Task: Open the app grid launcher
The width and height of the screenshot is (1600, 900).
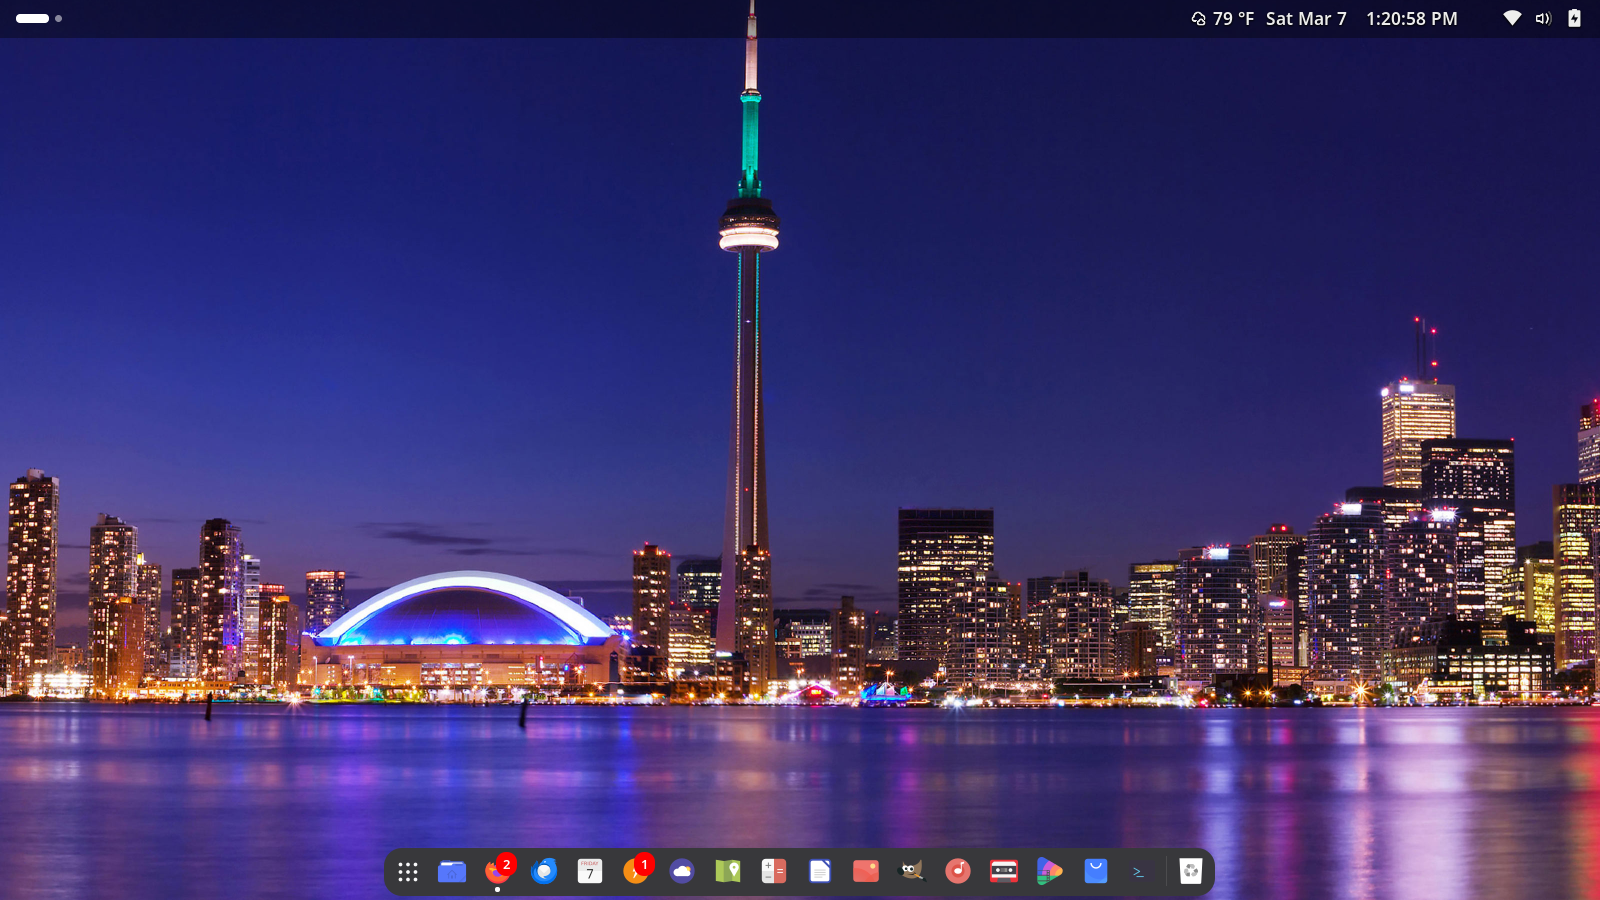Action: click(x=407, y=872)
